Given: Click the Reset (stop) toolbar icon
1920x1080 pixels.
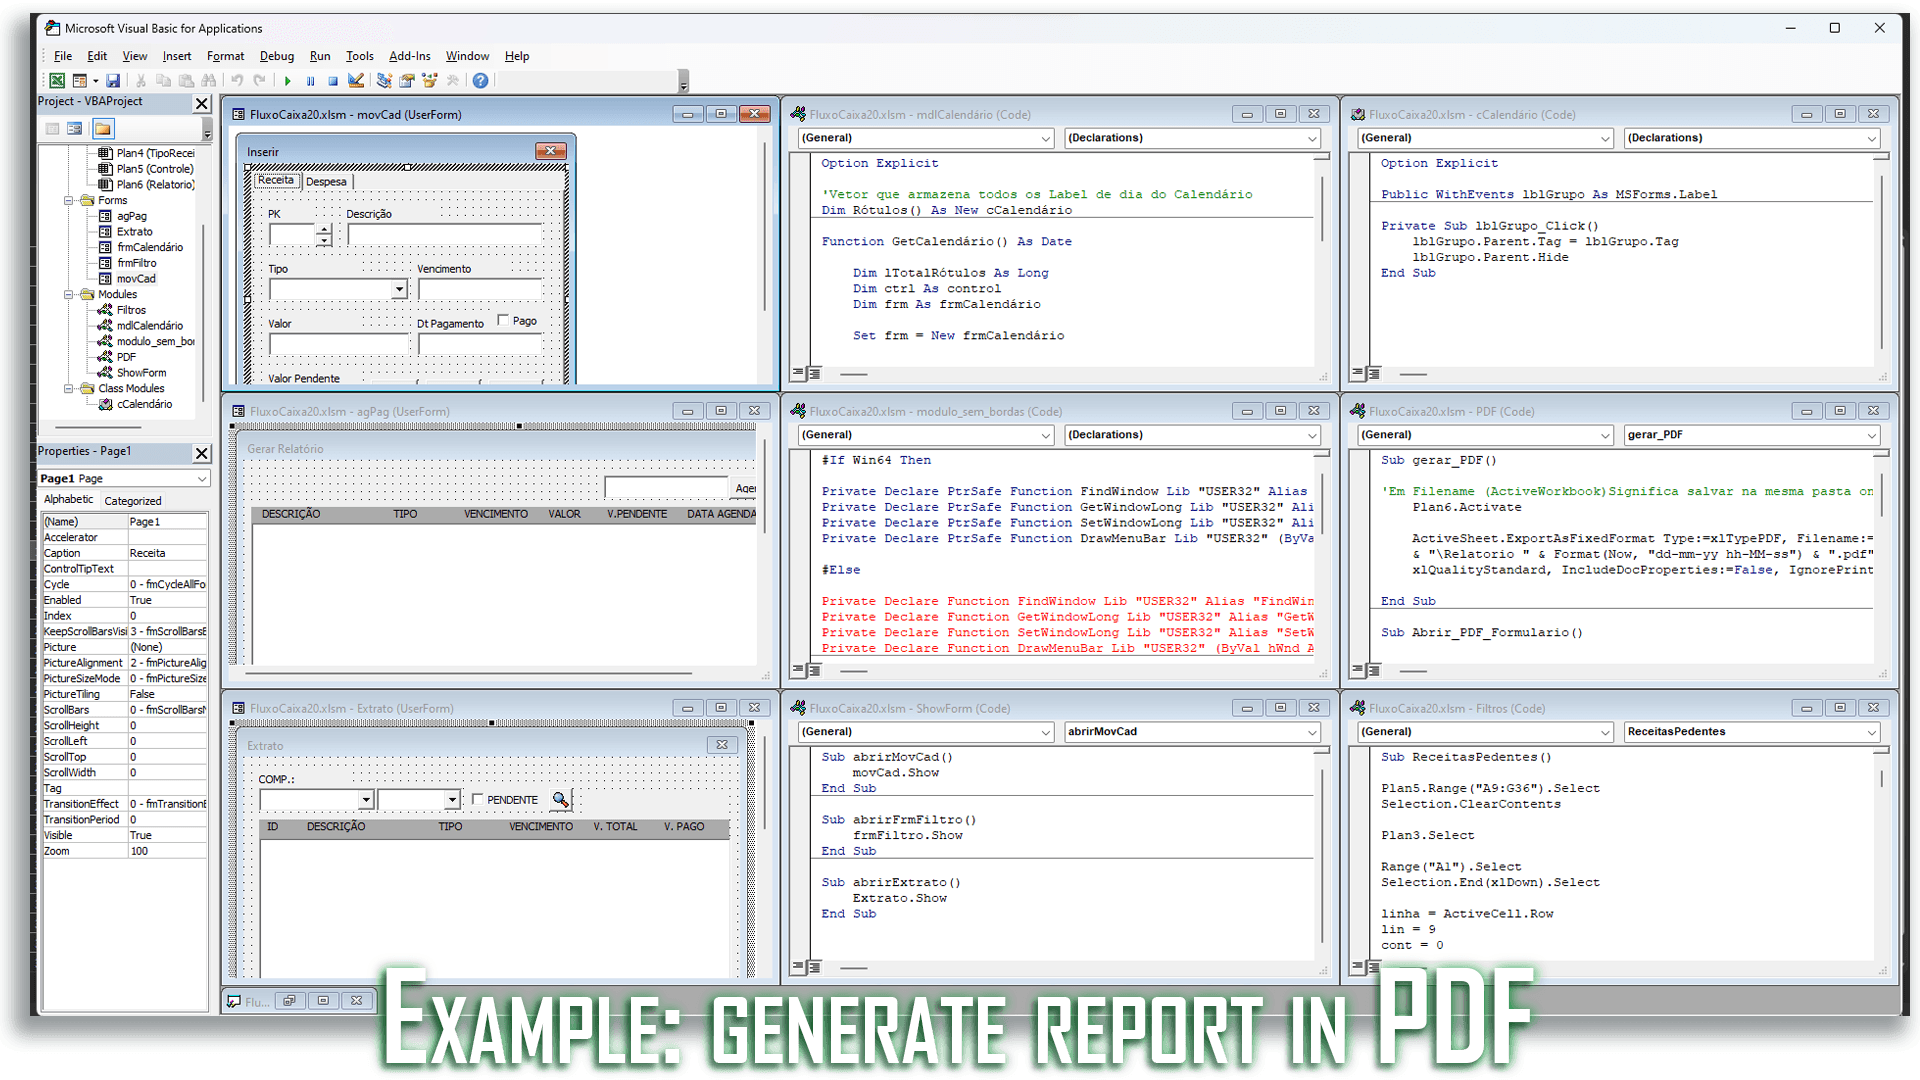Looking at the screenshot, I should point(333,81).
